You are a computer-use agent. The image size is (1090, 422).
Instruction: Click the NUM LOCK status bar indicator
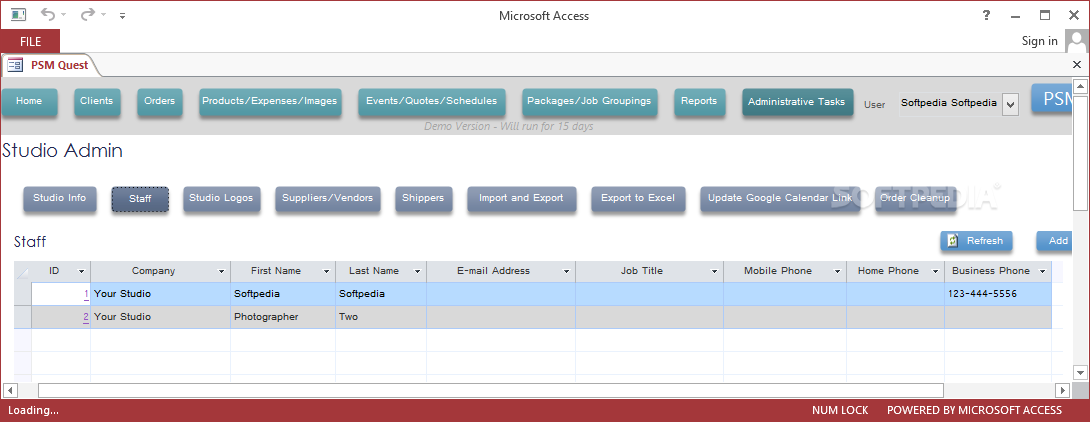[840, 410]
